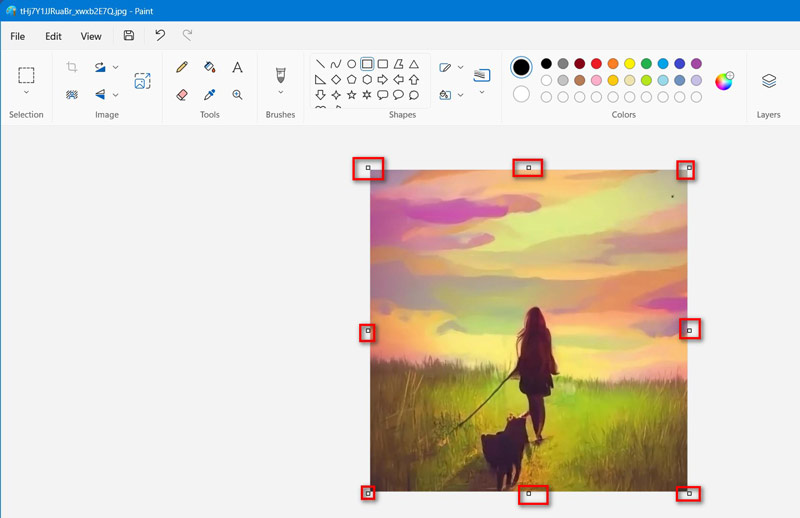Choose the Rounded rectangle shape
The width and height of the screenshot is (800, 518).
(383, 64)
